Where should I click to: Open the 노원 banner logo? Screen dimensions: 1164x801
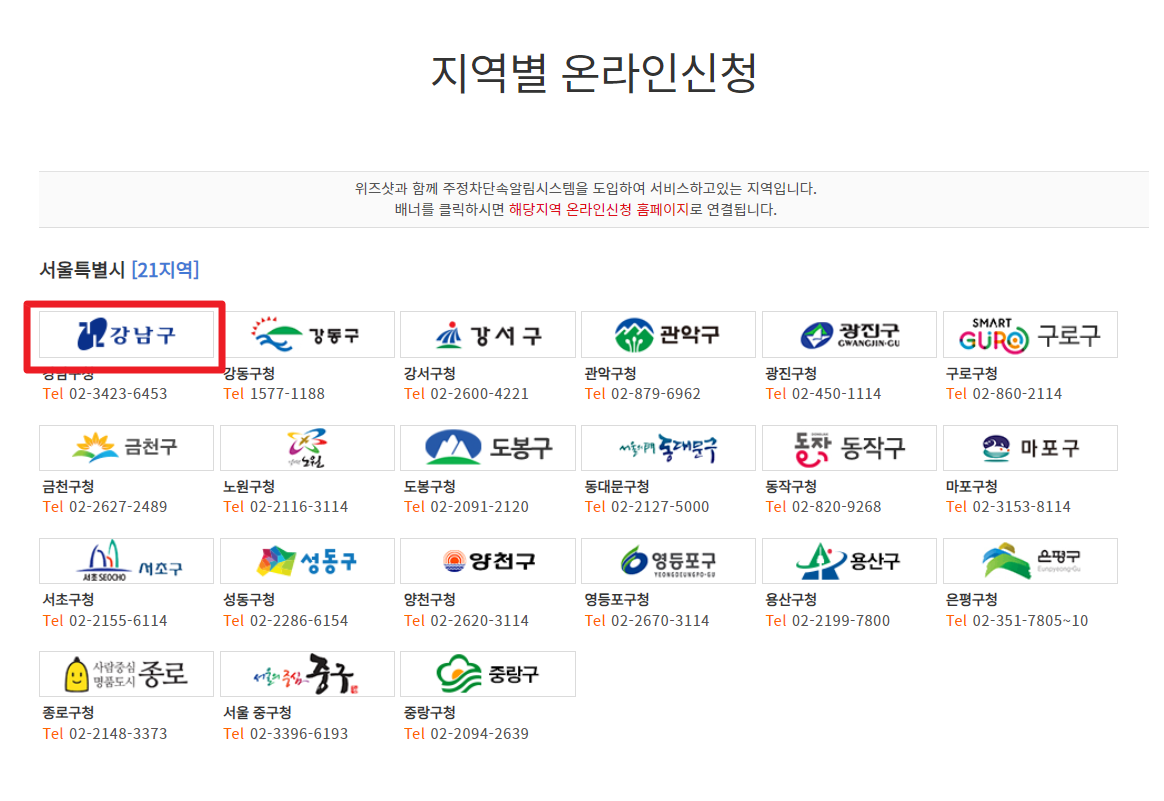307,448
